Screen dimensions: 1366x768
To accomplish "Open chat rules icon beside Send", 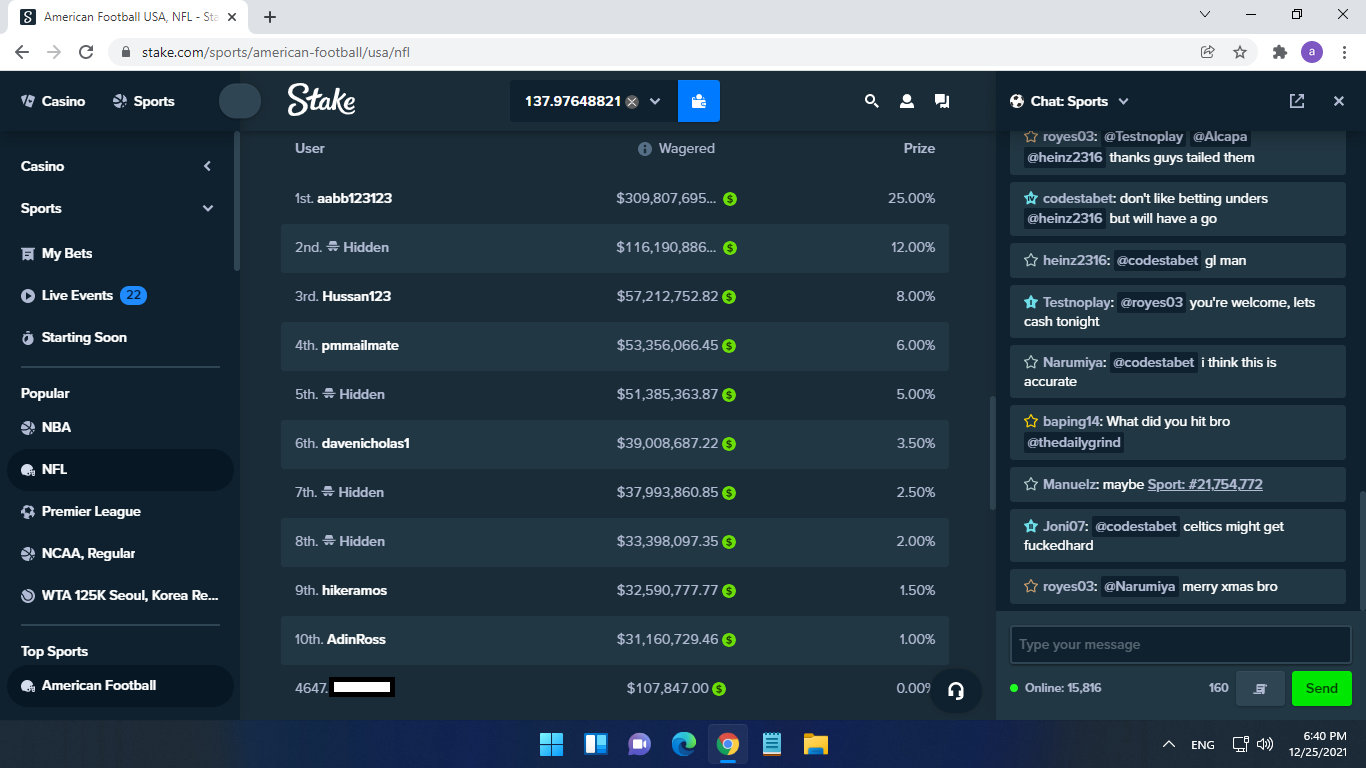I will 1260,688.
